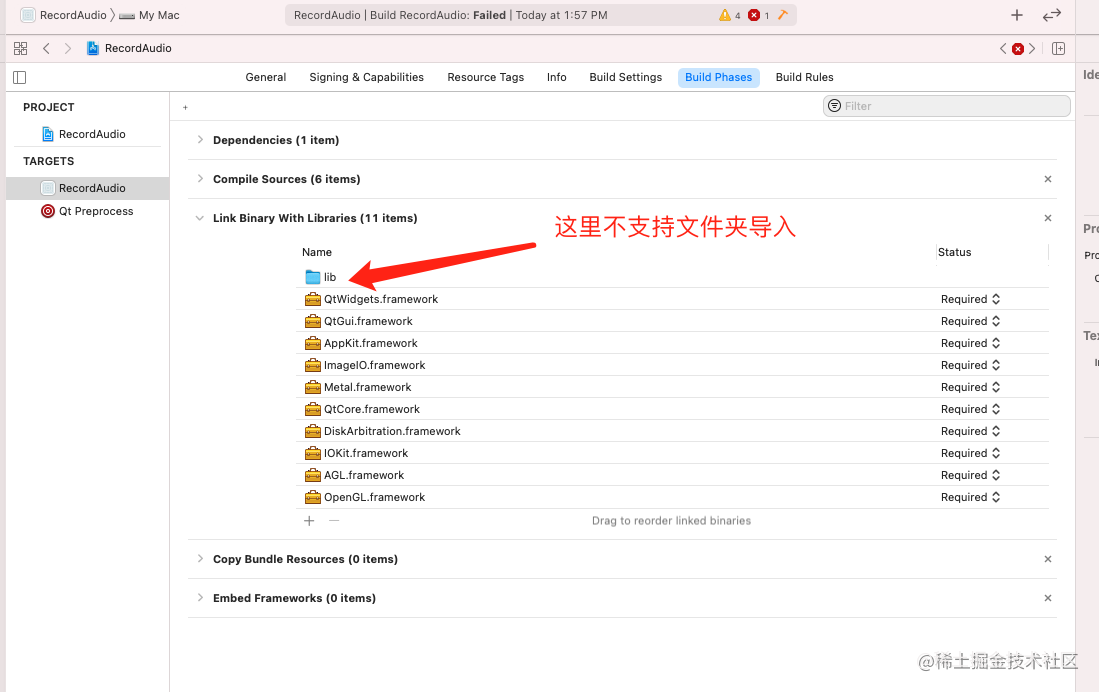Image resolution: width=1099 pixels, height=692 pixels.
Task: Toggle the project and targets list sidebar
Action: point(20,77)
